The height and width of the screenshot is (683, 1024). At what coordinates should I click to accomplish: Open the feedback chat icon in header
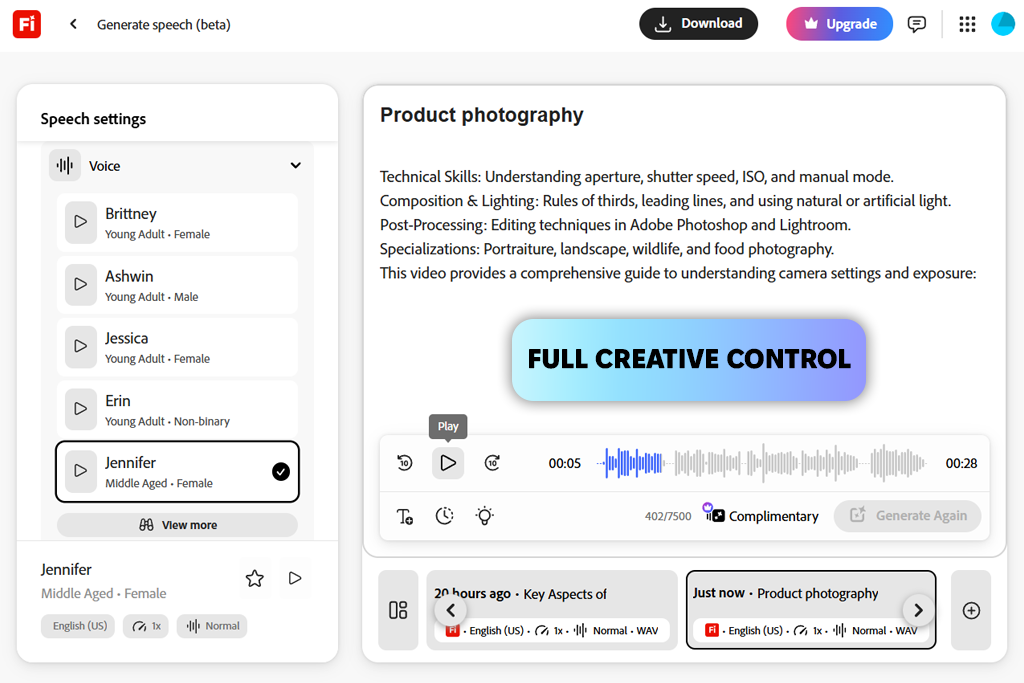pos(917,24)
